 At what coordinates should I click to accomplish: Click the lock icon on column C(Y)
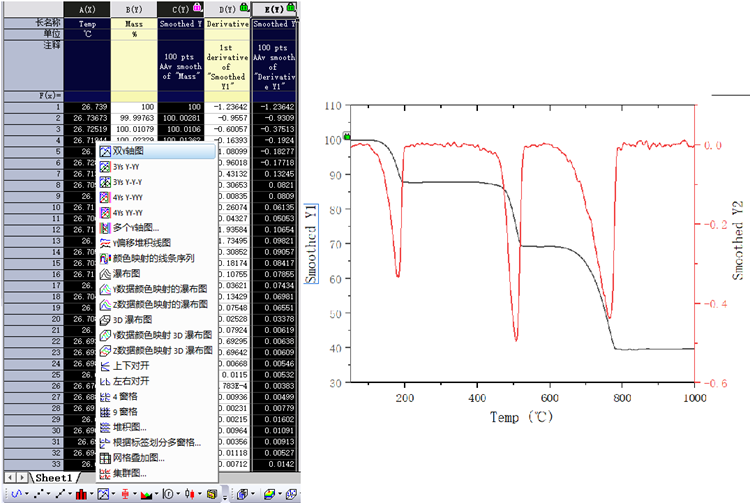(197, 8)
